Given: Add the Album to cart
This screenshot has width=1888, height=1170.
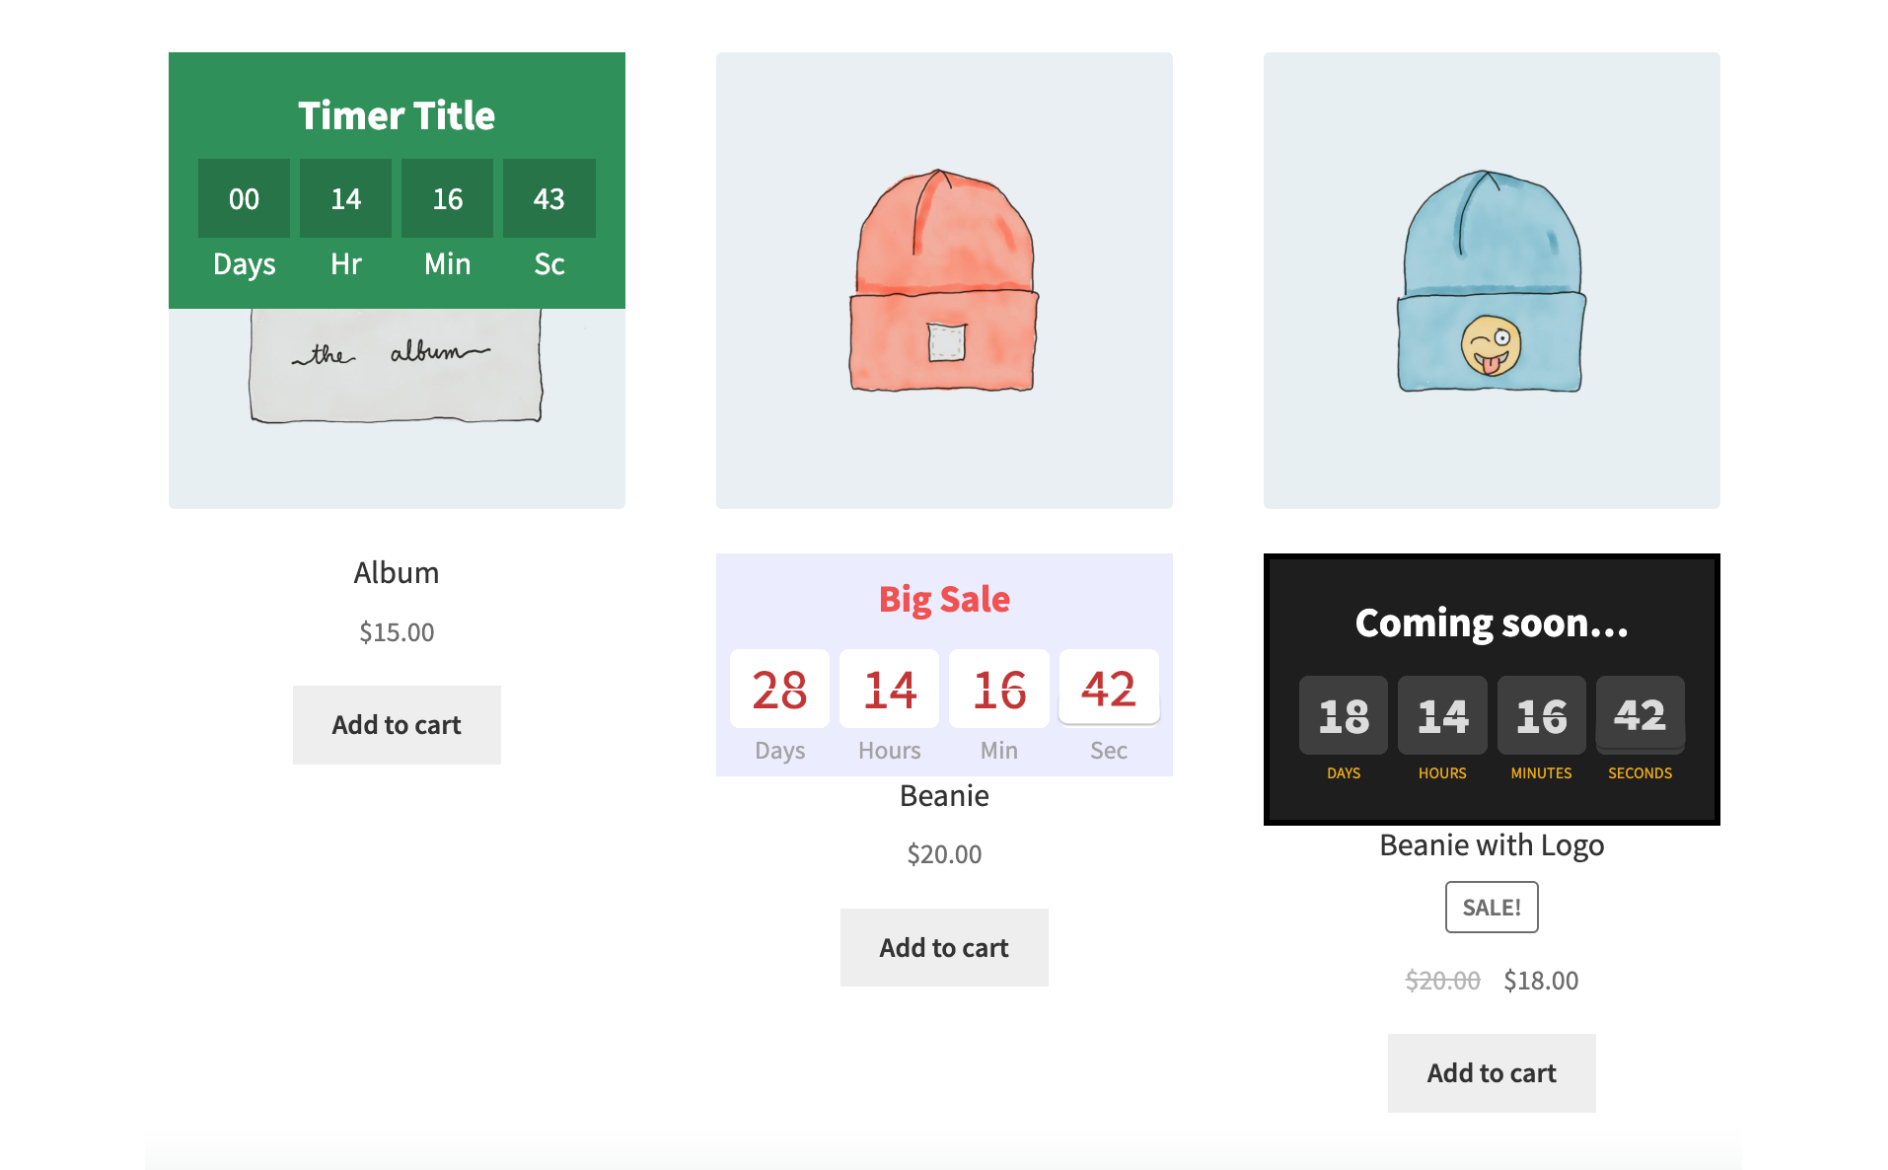Looking at the screenshot, I should tap(396, 725).
